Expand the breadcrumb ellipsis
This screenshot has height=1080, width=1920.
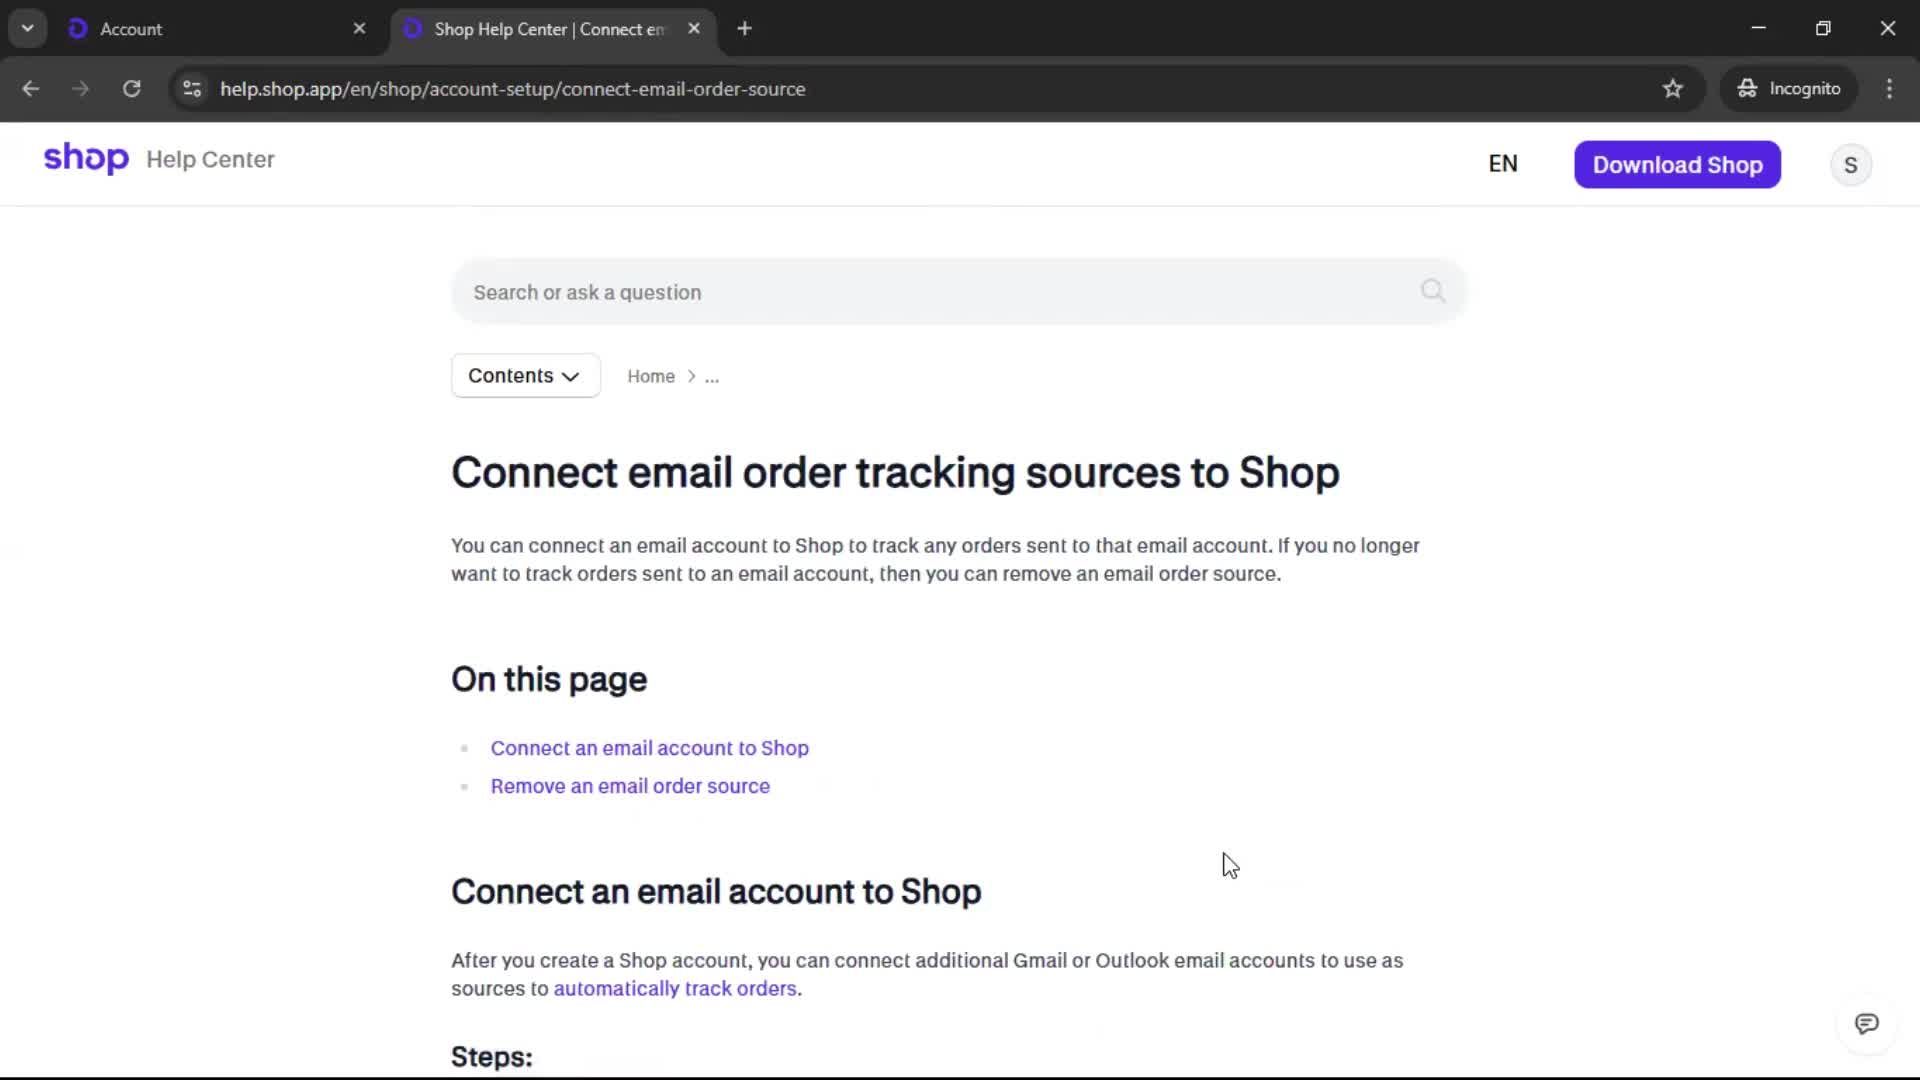tap(712, 377)
